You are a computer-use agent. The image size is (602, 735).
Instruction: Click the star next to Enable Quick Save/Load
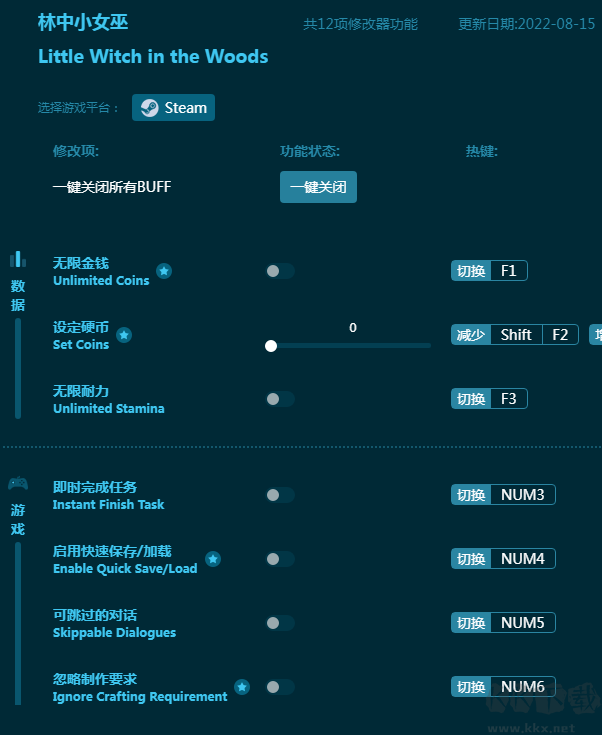pos(213,559)
